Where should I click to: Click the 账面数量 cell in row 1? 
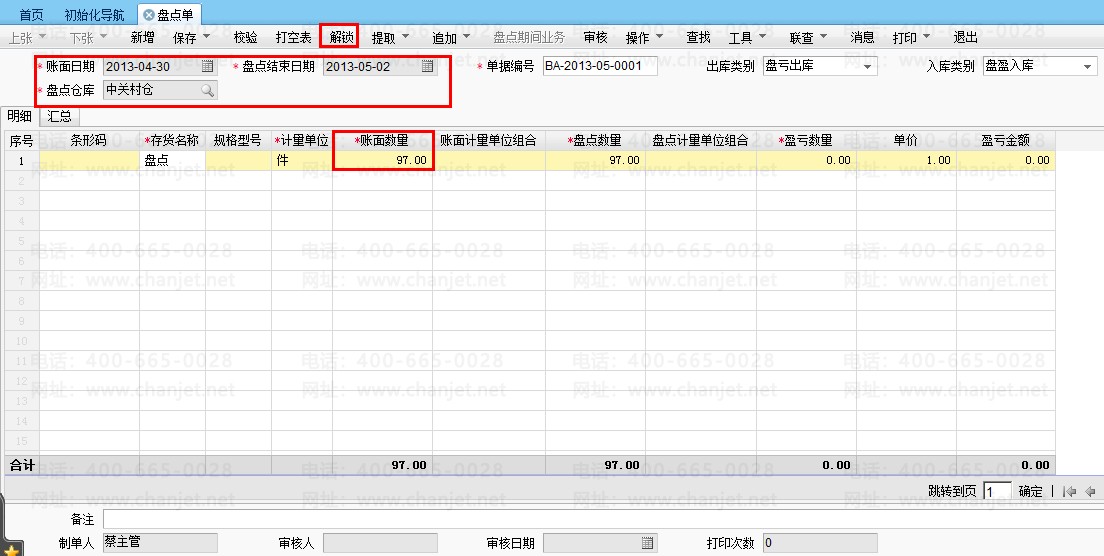(383, 160)
